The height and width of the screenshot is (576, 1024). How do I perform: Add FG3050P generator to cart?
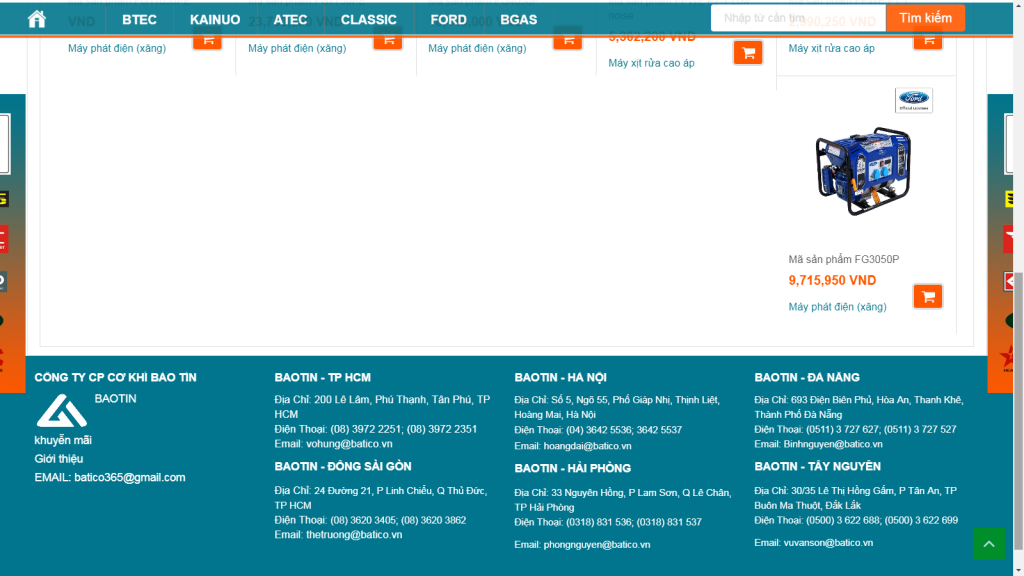(x=927, y=296)
